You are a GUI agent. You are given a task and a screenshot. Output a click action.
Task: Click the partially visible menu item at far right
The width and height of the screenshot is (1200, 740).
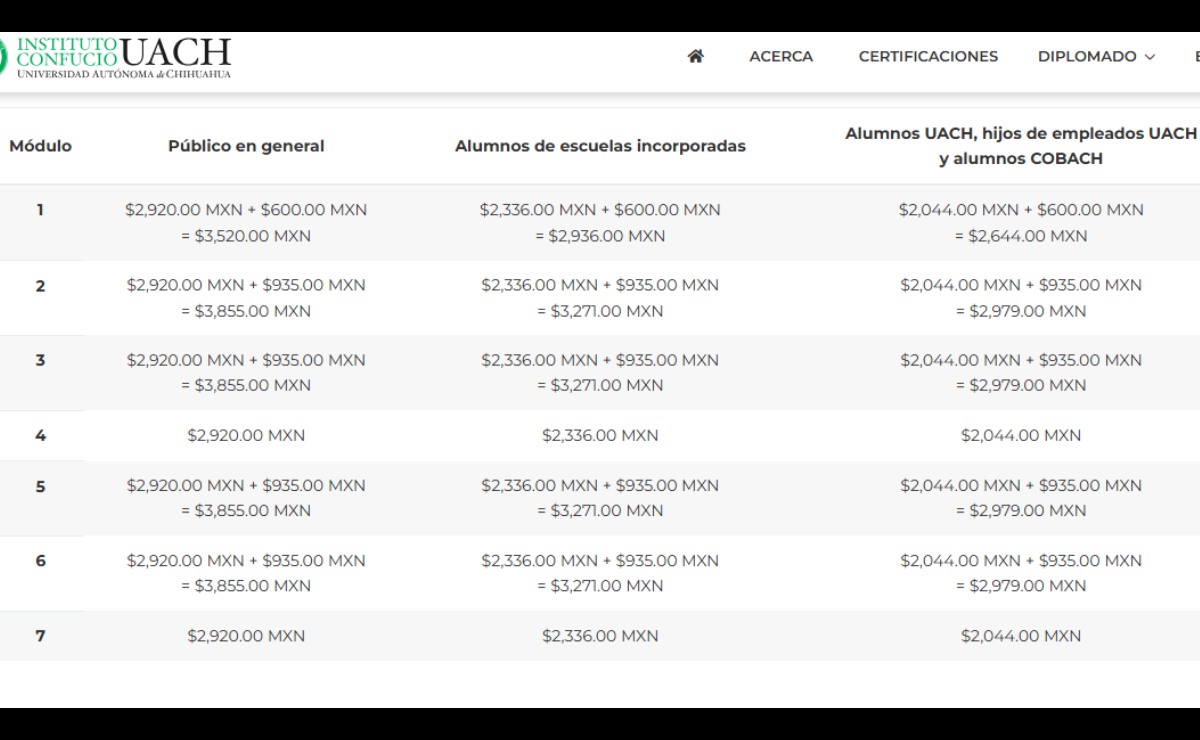[1196, 57]
